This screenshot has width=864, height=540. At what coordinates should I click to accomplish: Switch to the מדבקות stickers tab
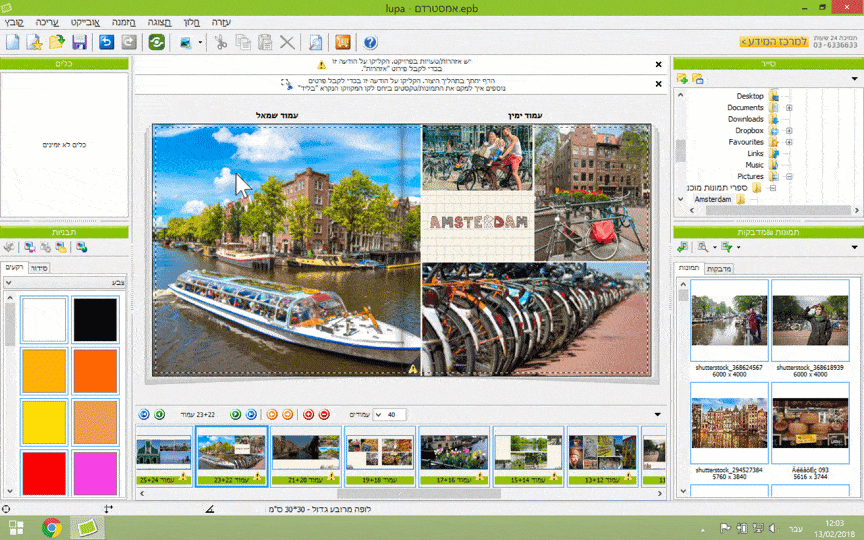point(719,268)
